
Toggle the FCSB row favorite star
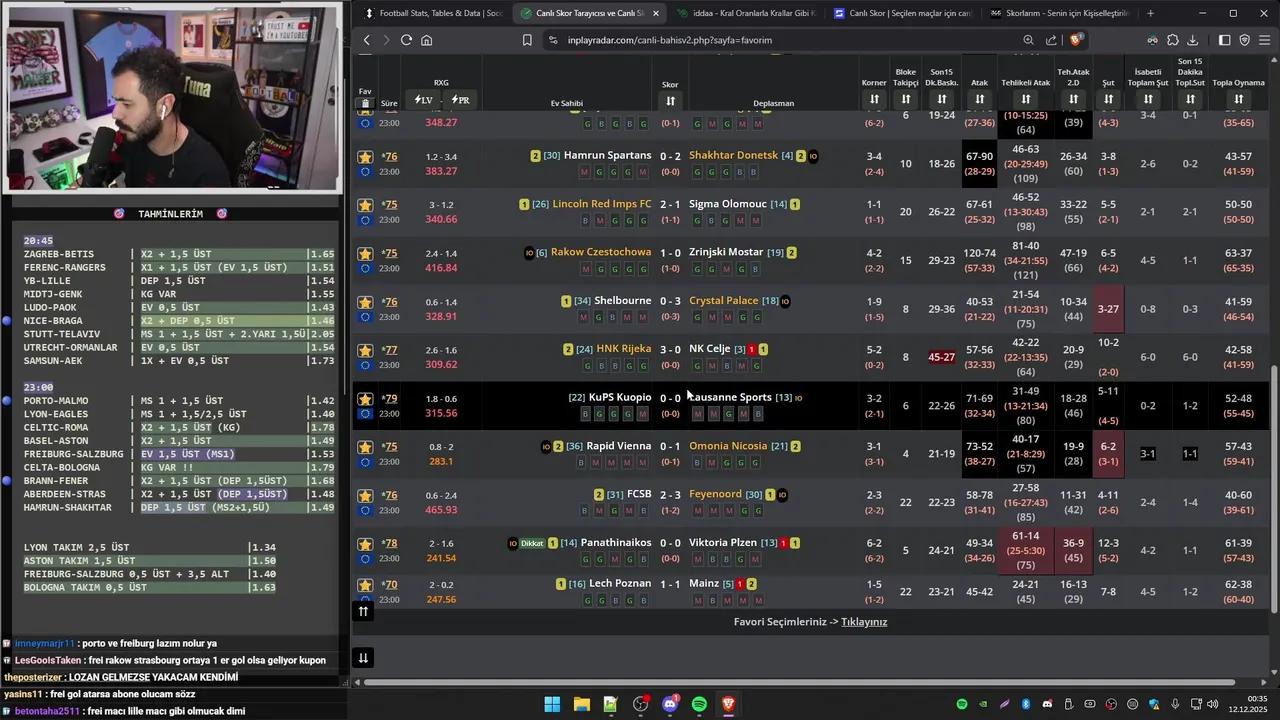tap(365, 496)
